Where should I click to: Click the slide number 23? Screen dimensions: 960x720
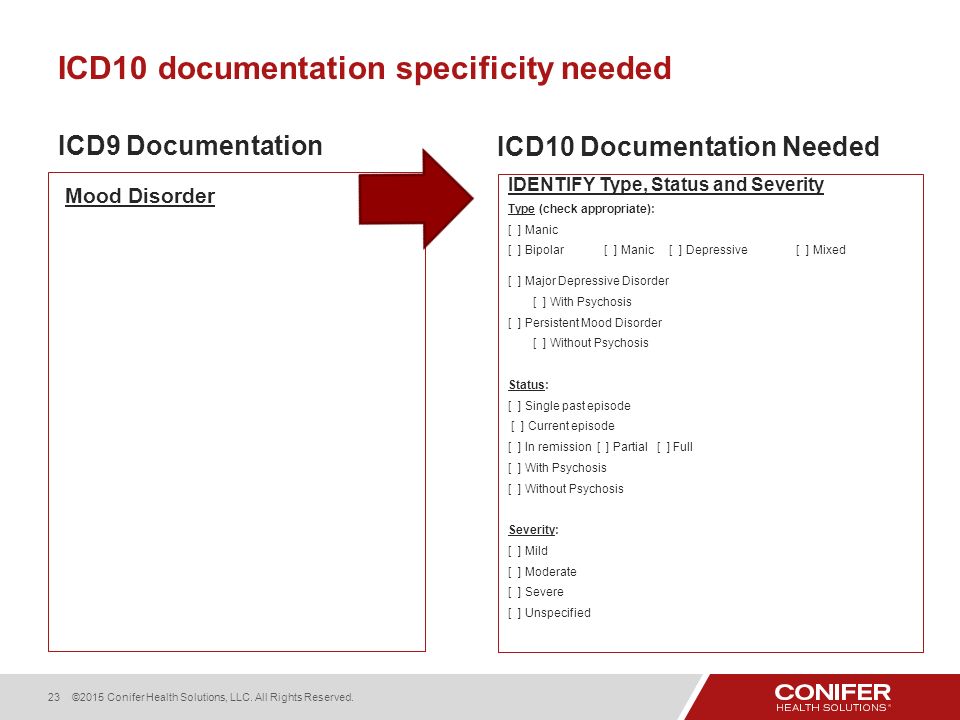coord(54,697)
